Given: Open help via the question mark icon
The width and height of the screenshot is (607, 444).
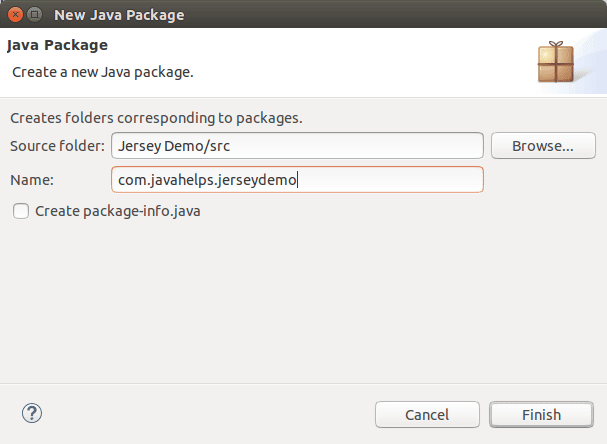Looking at the screenshot, I should pos(32,413).
